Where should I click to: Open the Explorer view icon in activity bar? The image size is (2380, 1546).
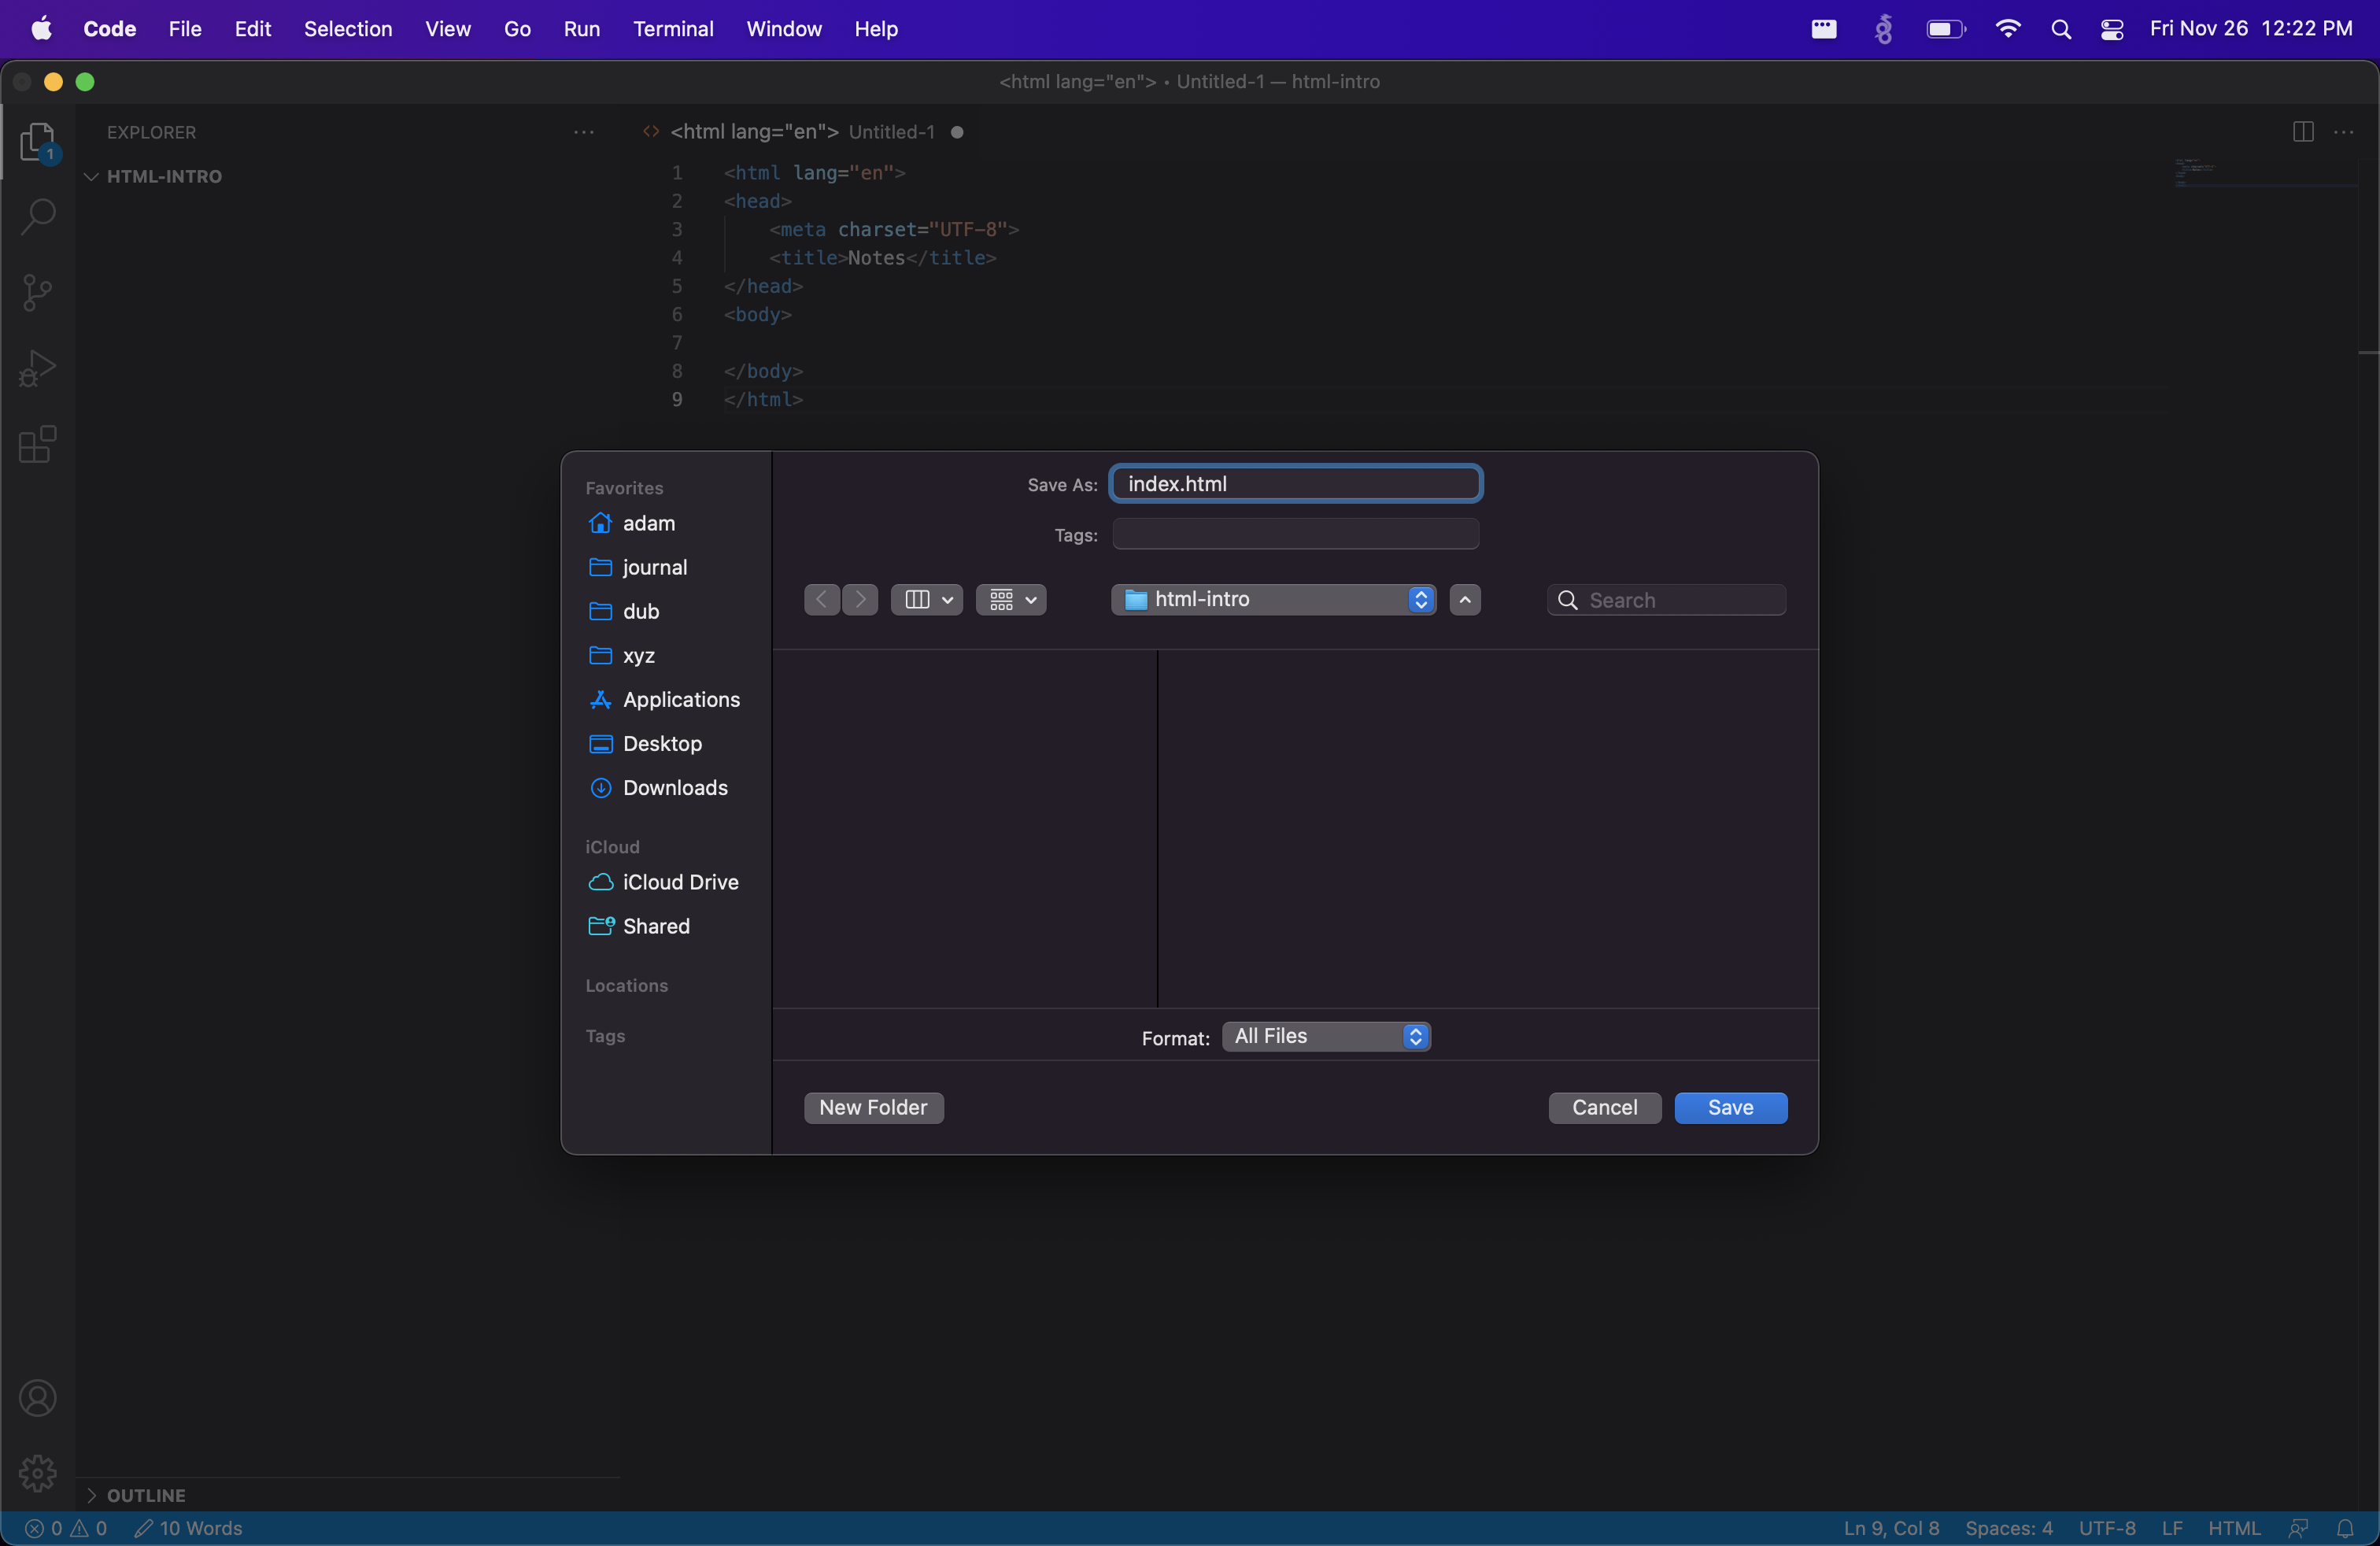coord(38,143)
